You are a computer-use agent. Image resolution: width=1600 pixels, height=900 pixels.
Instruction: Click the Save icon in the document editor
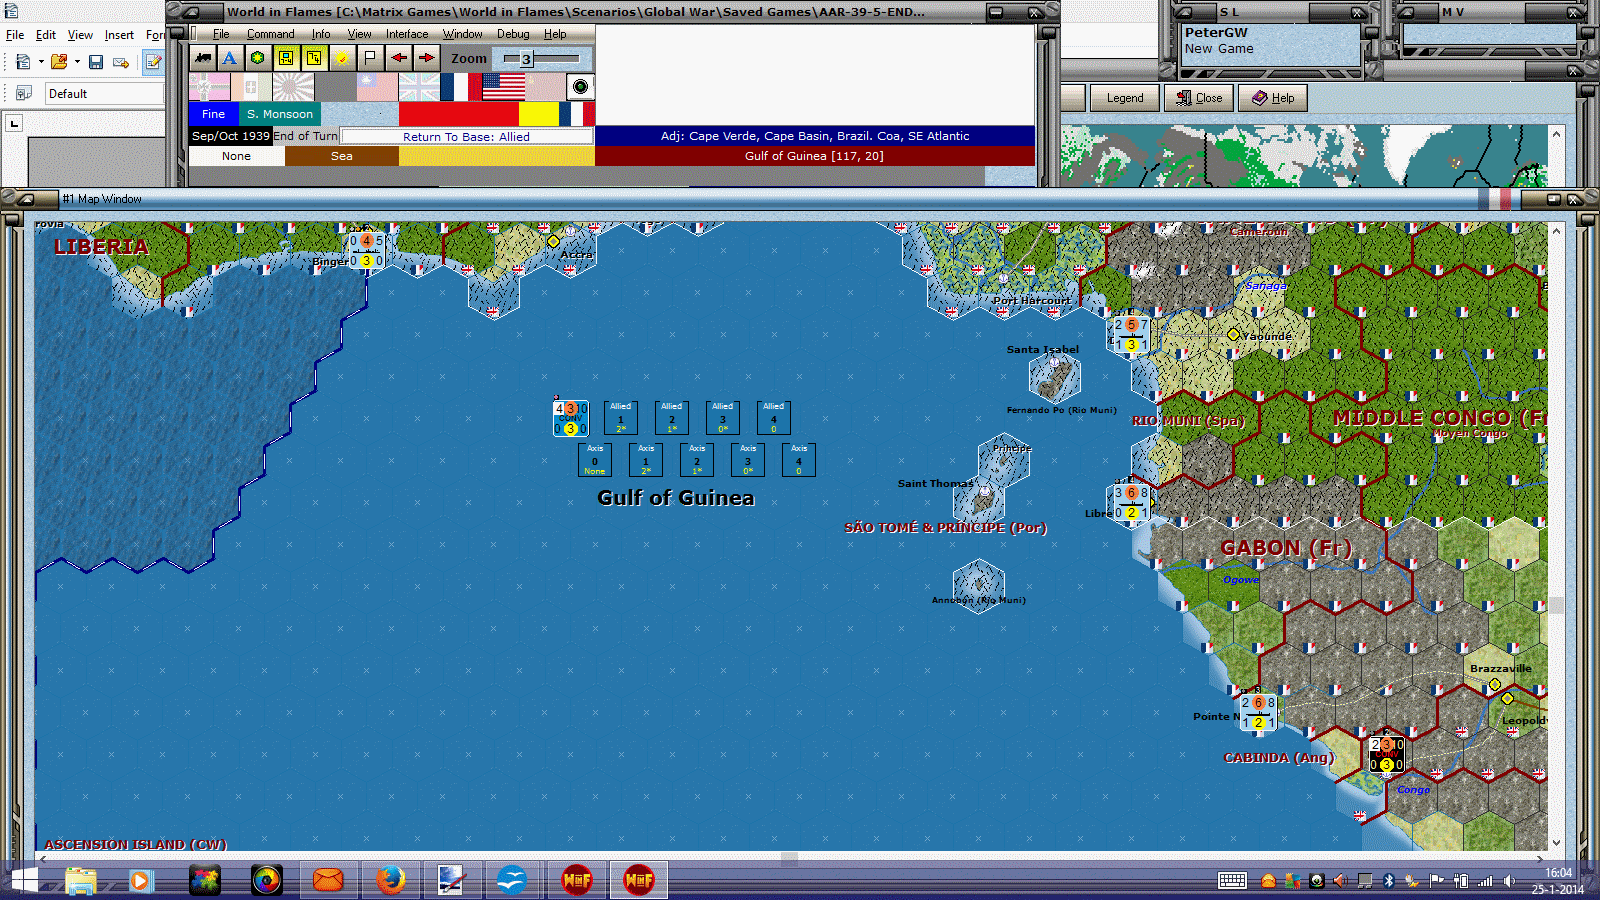96,62
